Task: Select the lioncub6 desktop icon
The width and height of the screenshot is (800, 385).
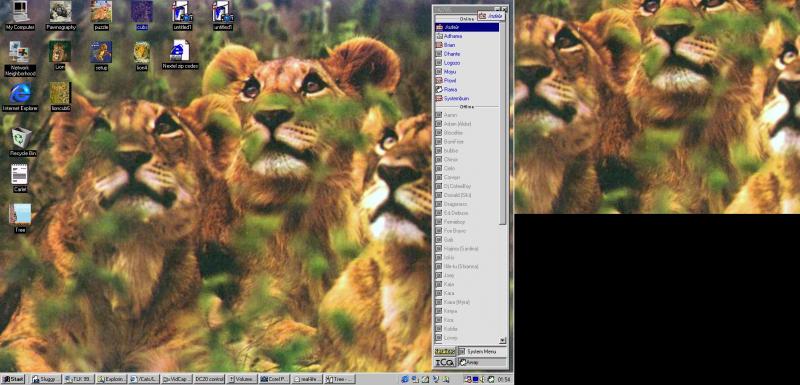Action: (61, 97)
